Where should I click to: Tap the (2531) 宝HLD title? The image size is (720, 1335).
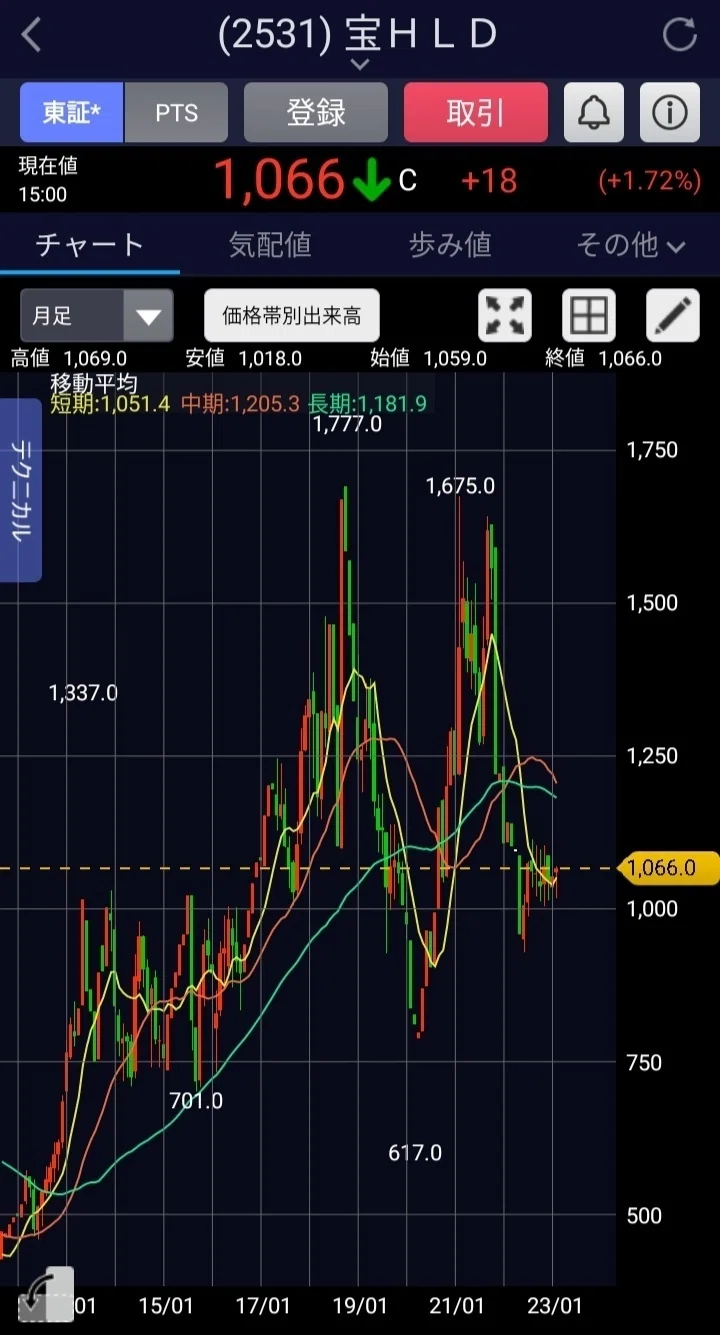pos(358,34)
